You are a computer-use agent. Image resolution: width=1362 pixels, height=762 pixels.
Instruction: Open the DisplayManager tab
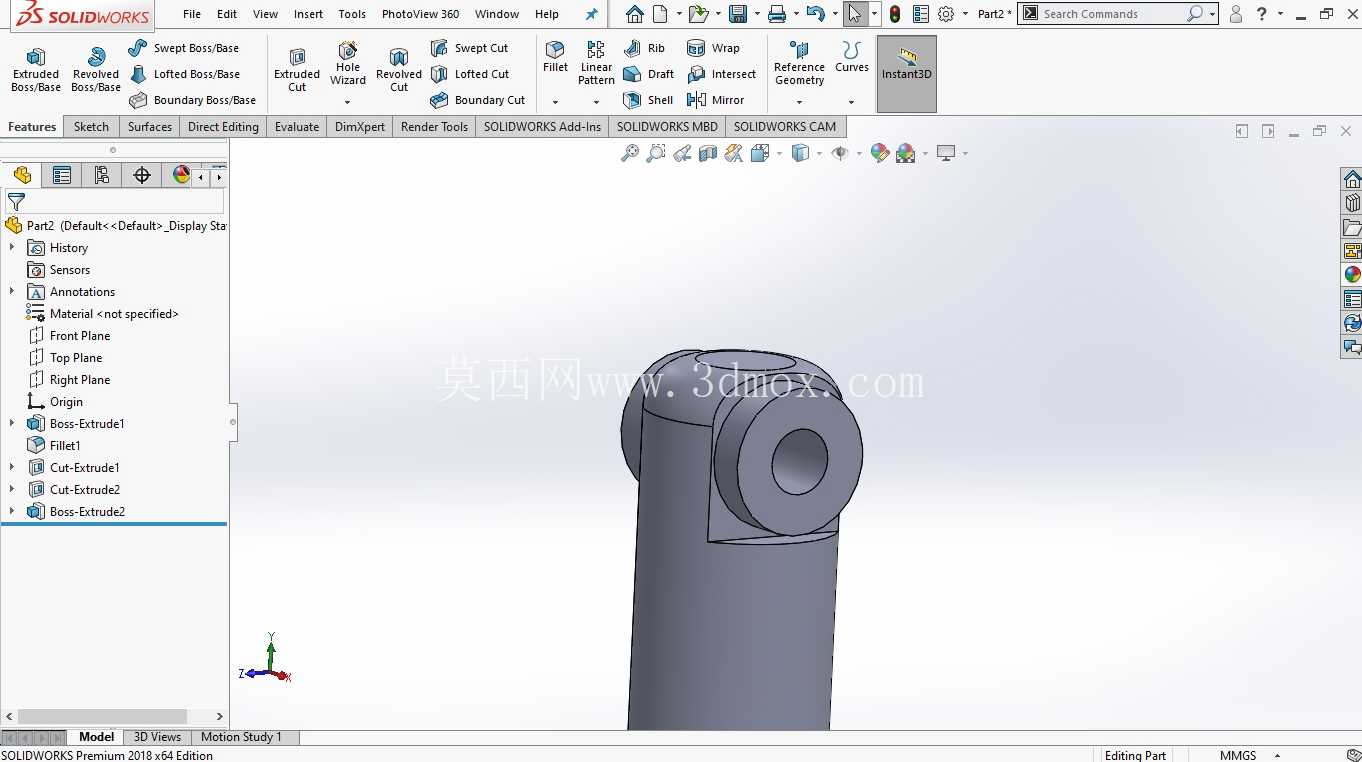tap(181, 175)
